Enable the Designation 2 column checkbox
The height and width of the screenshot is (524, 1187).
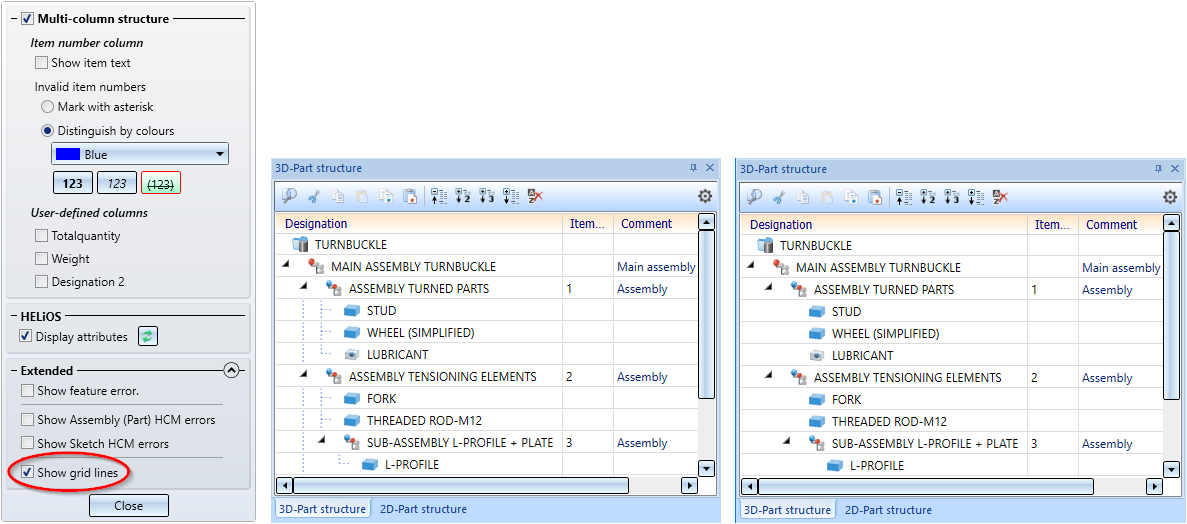click(x=42, y=282)
